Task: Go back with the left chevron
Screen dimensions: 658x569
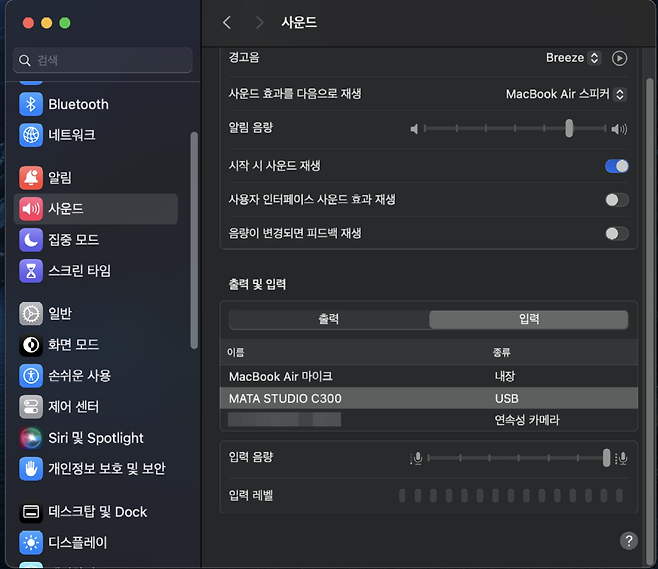Action: click(x=227, y=22)
